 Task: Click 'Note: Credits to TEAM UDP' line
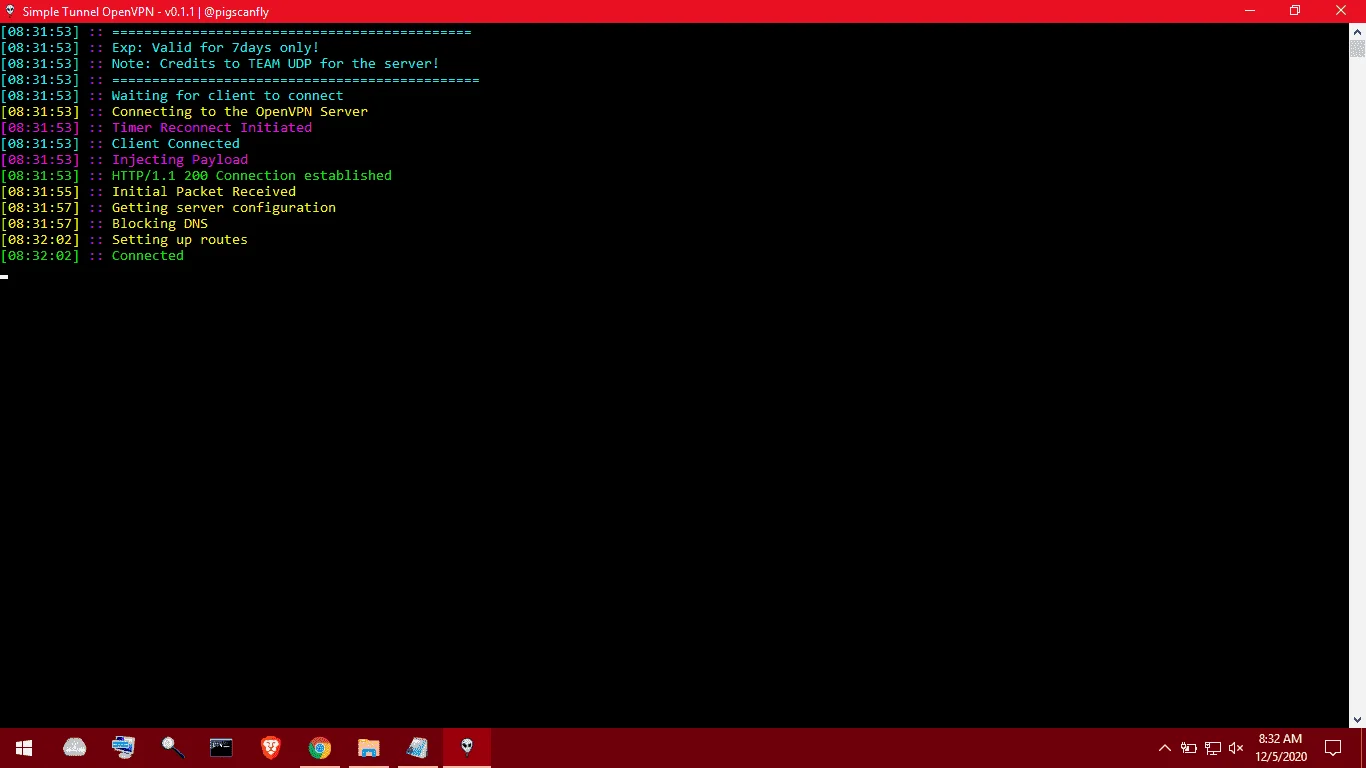[275, 64]
